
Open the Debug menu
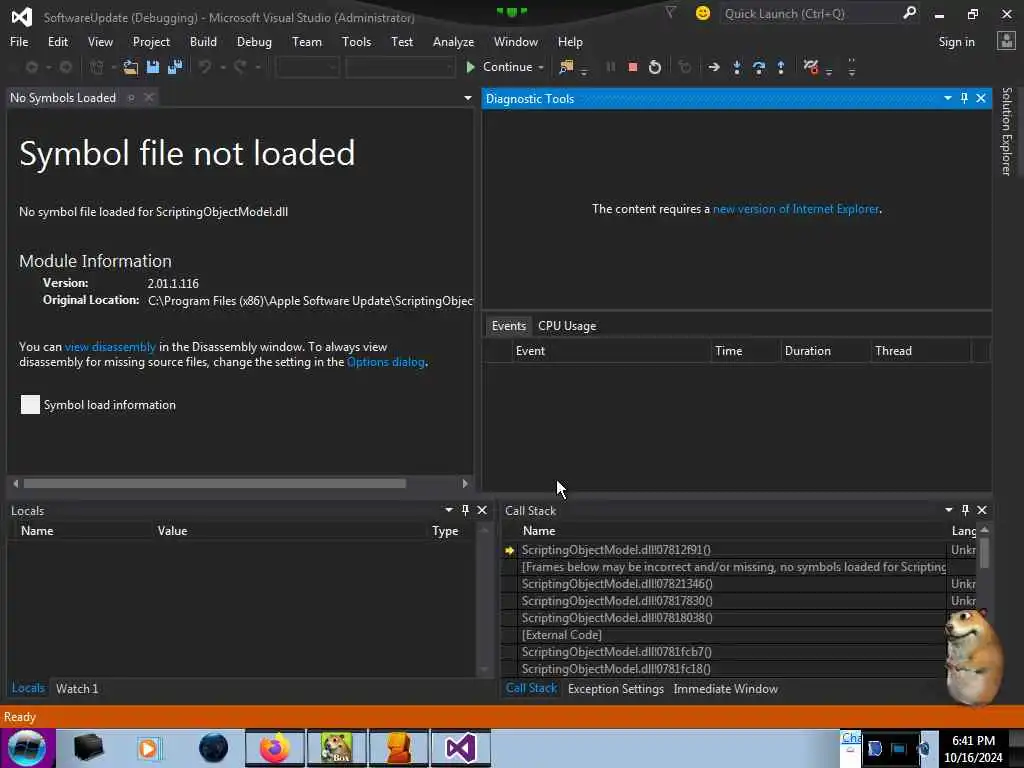pos(254,42)
